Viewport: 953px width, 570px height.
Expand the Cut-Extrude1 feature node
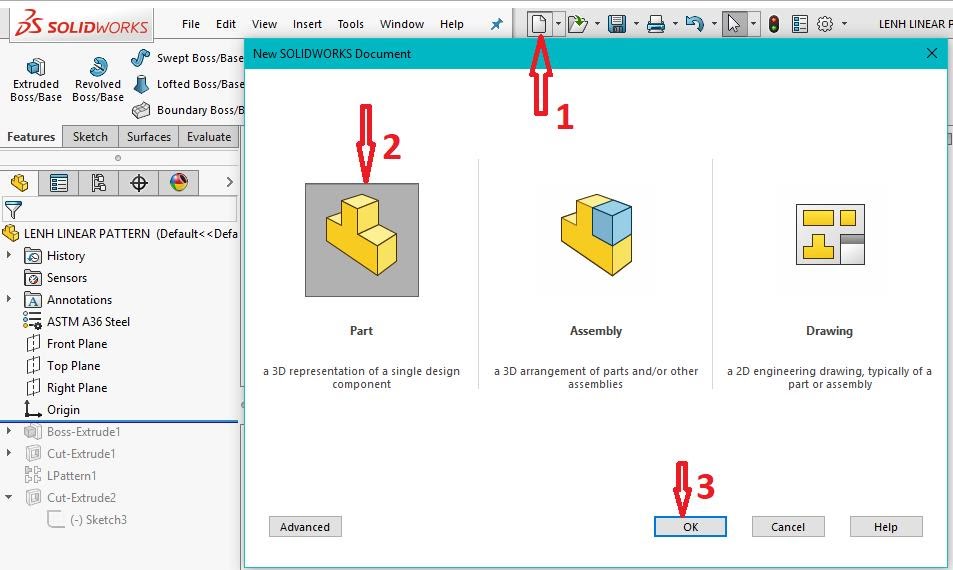click(9, 453)
